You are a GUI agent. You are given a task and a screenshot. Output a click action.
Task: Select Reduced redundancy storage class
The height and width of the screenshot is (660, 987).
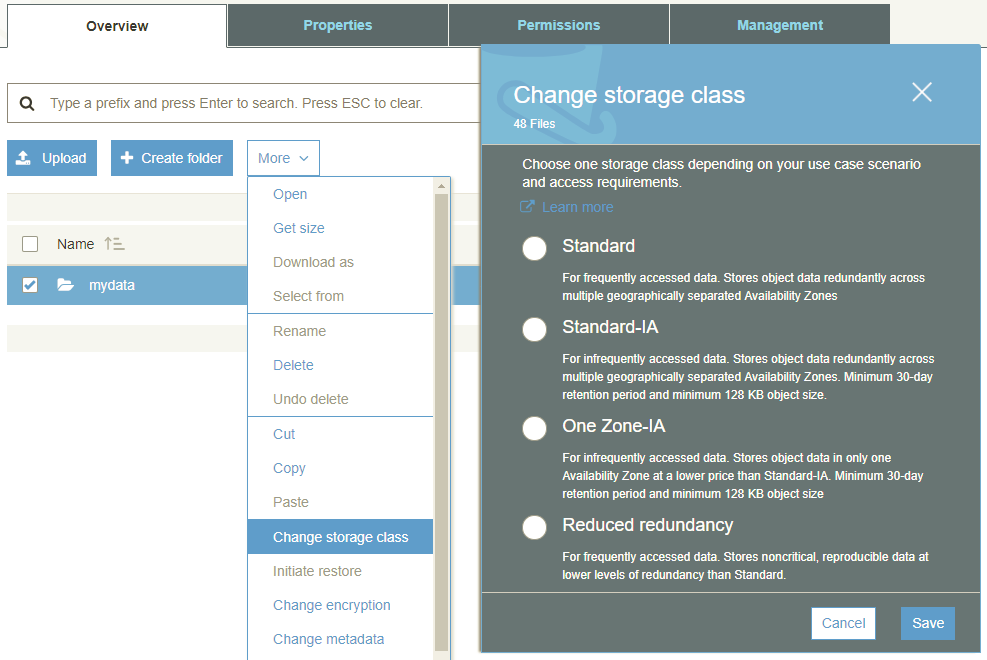pyautogui.click(x=534, y=527)
